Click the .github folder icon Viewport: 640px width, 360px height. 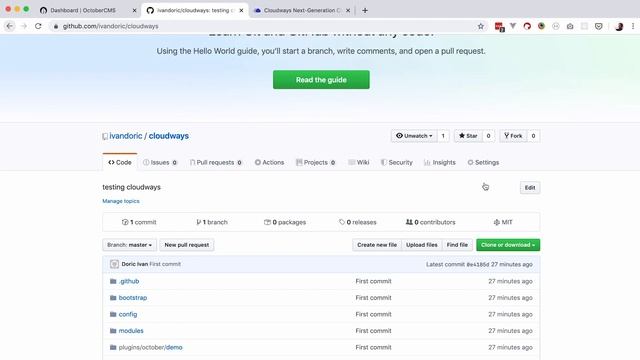pos(113,281)
